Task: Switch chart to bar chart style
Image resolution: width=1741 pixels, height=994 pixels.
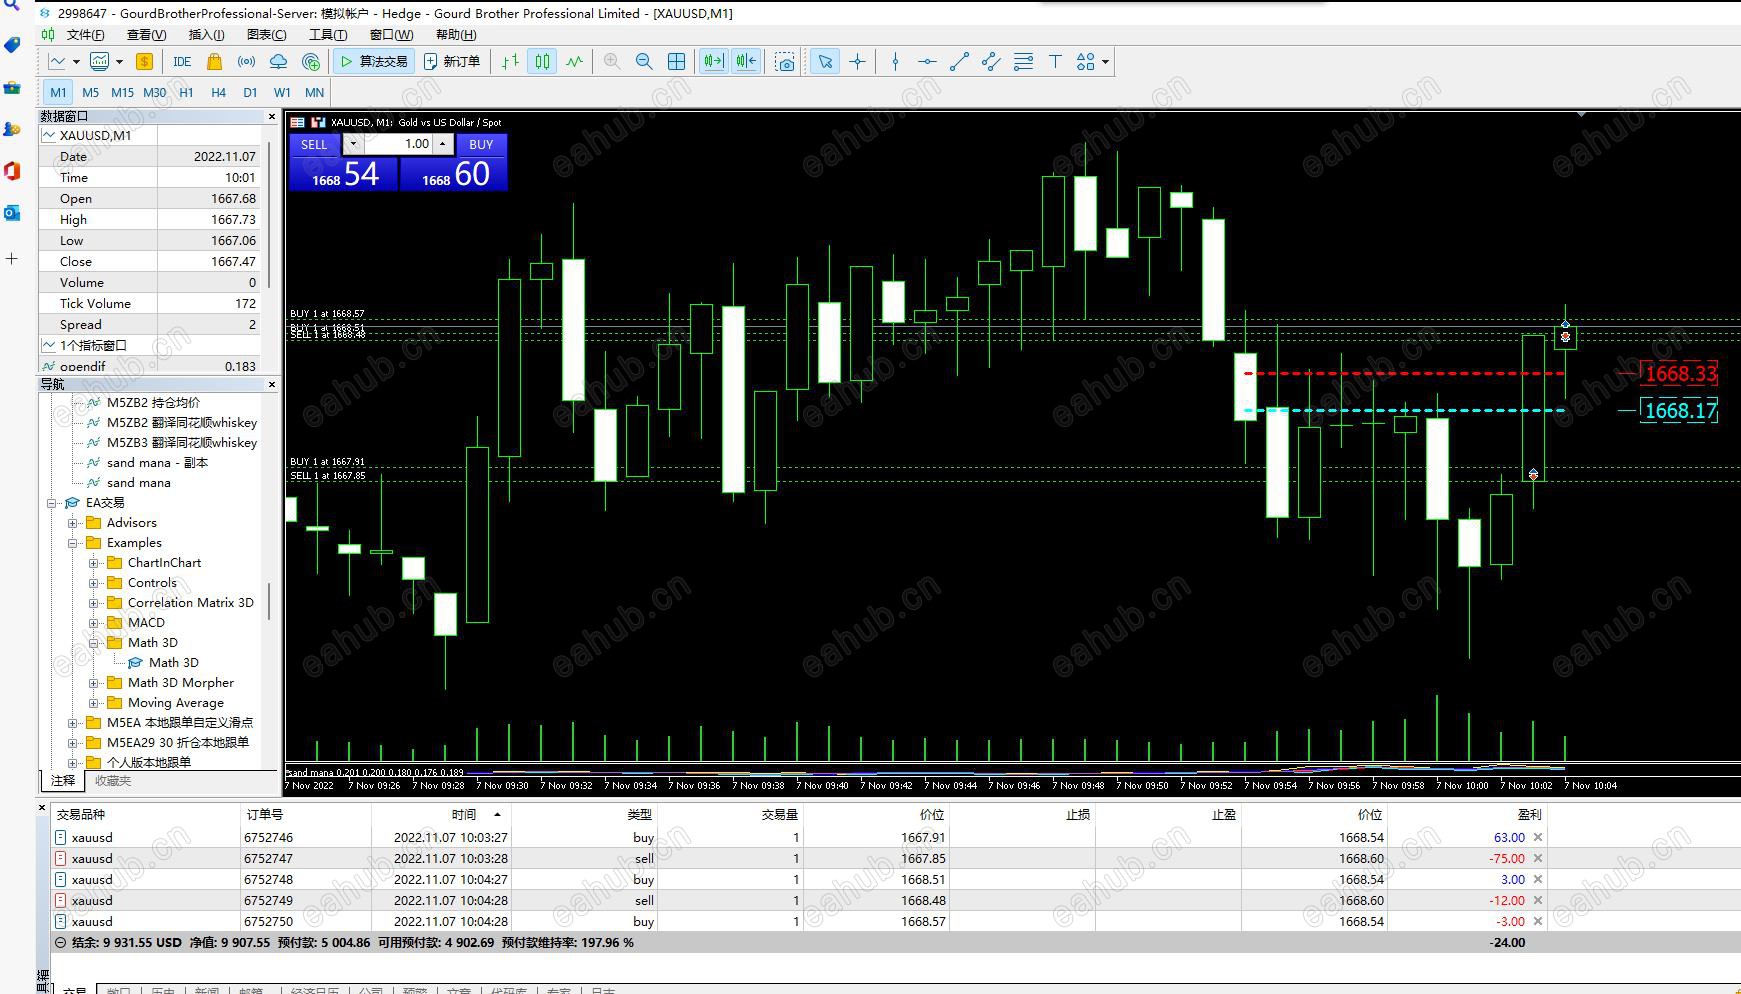Action: coord(510,62)
